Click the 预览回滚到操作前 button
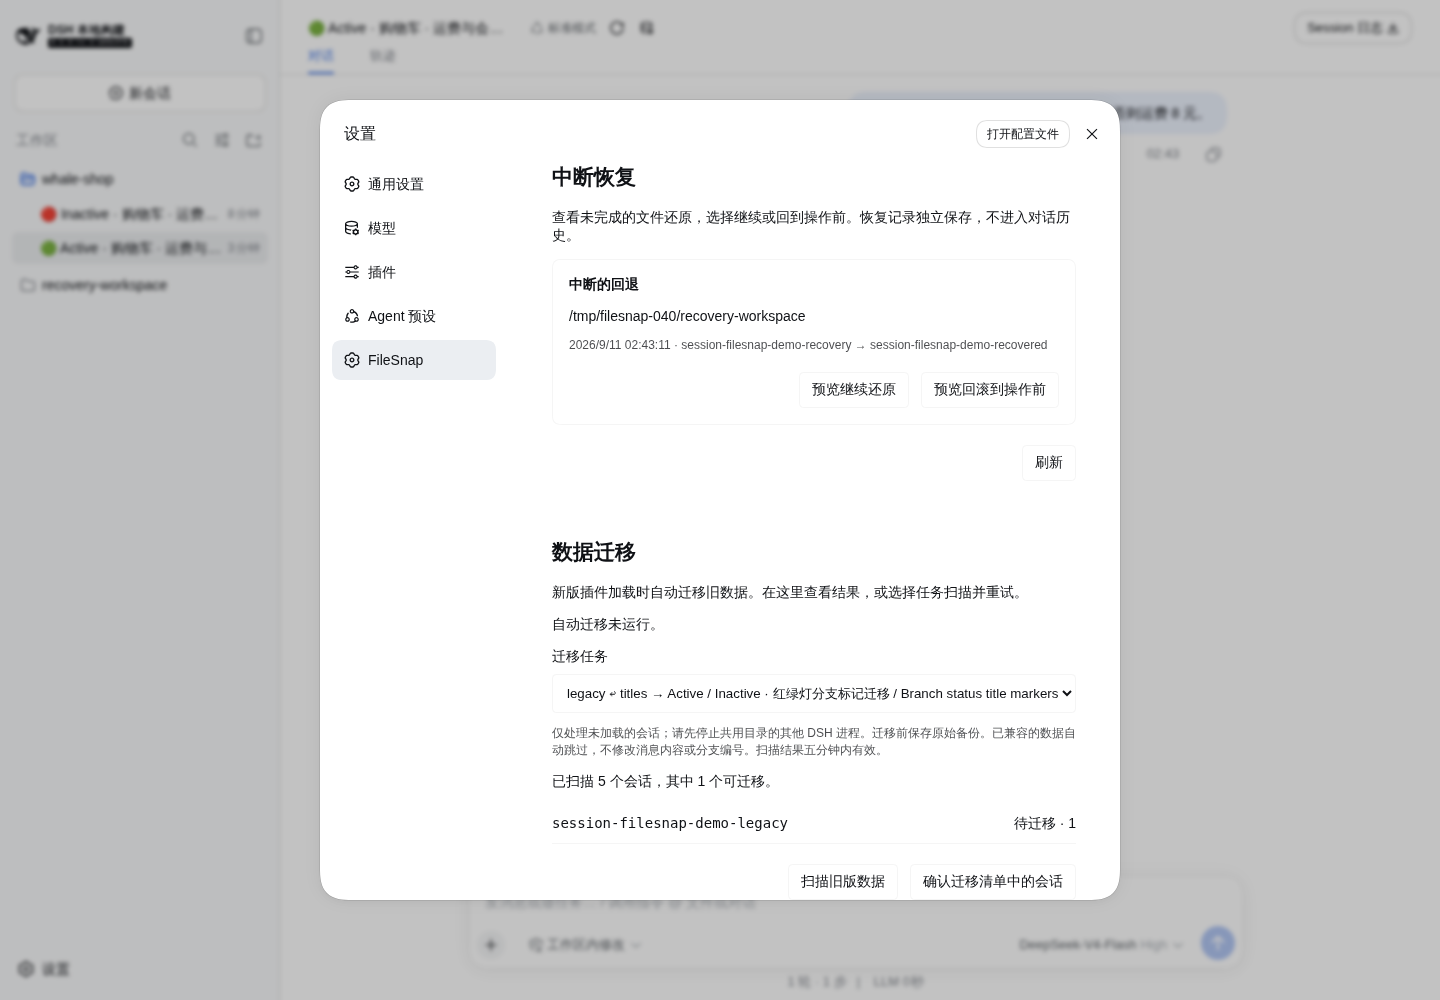Screen dimensions: 1440x1000 [x=990, y=390]
